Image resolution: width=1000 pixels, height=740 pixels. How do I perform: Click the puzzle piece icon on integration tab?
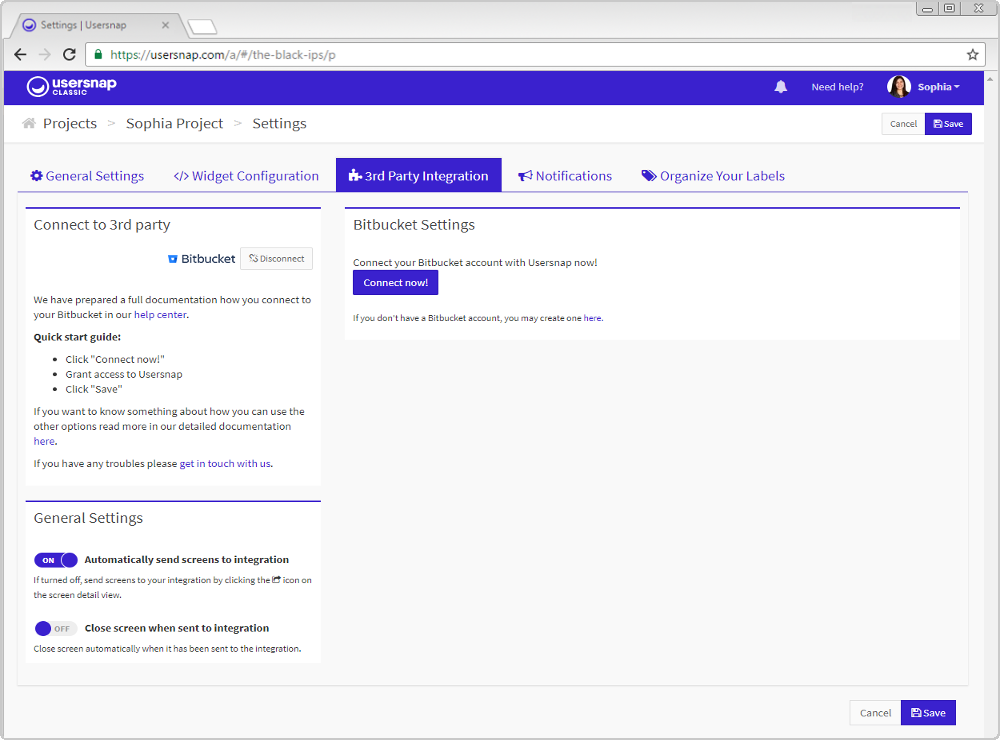355,175
